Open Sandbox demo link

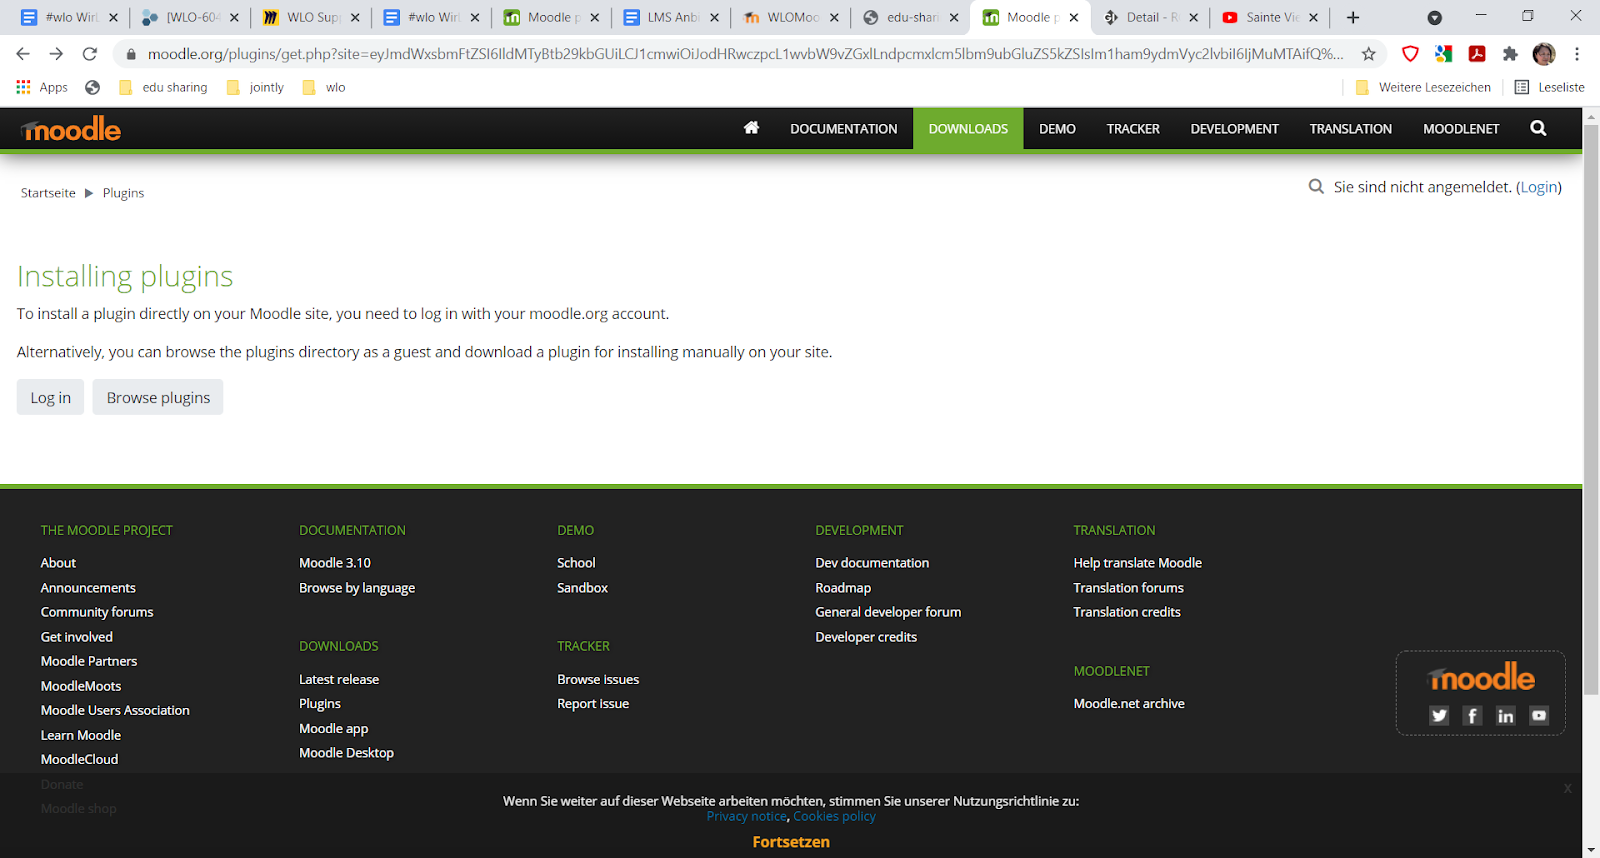coord(582,588)
